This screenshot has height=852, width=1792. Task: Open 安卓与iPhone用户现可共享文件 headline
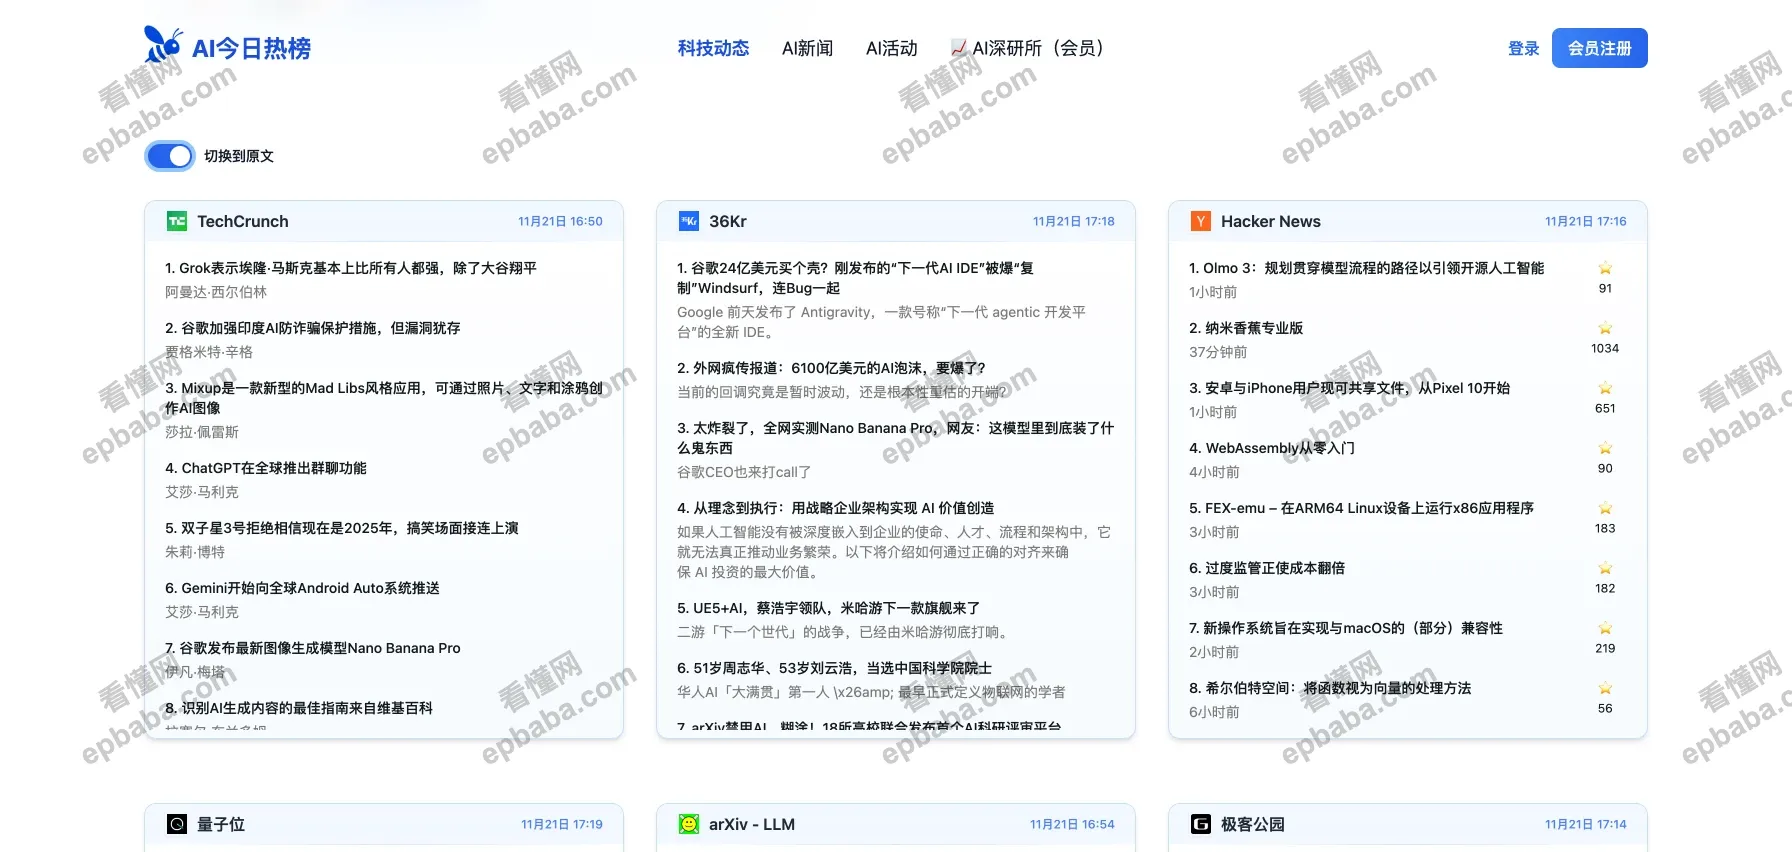[1350, 388]
